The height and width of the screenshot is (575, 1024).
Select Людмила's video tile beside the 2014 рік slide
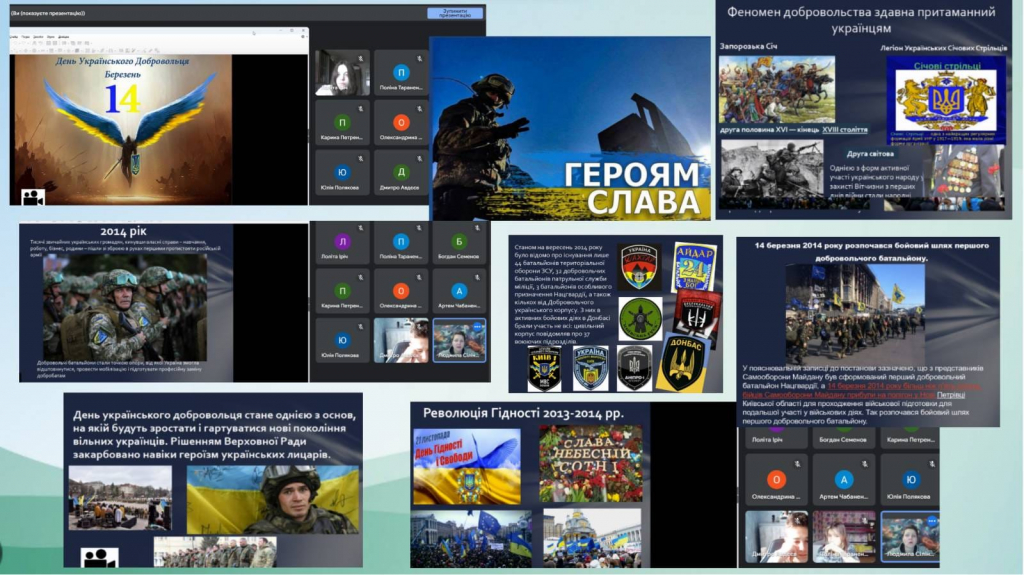tap(459, 340)
